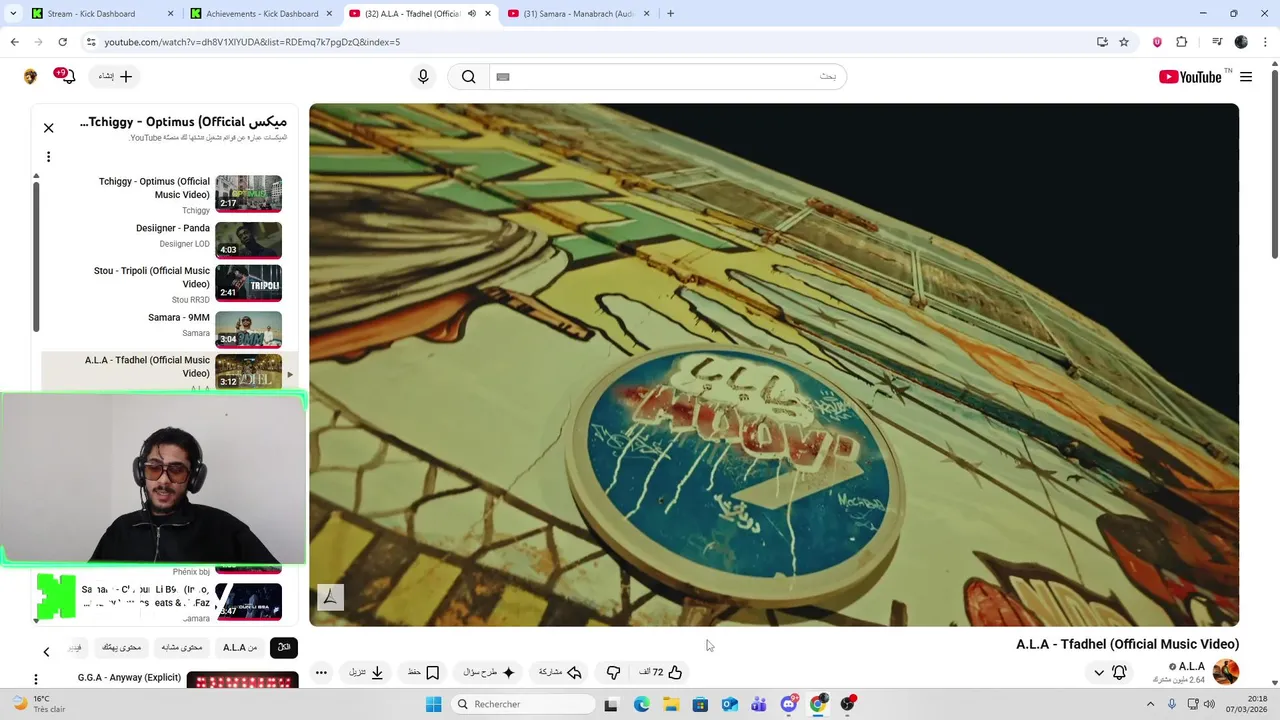
Task: Close the mix playlist panel
Action: pyautogui.click(x=48, y=128)
